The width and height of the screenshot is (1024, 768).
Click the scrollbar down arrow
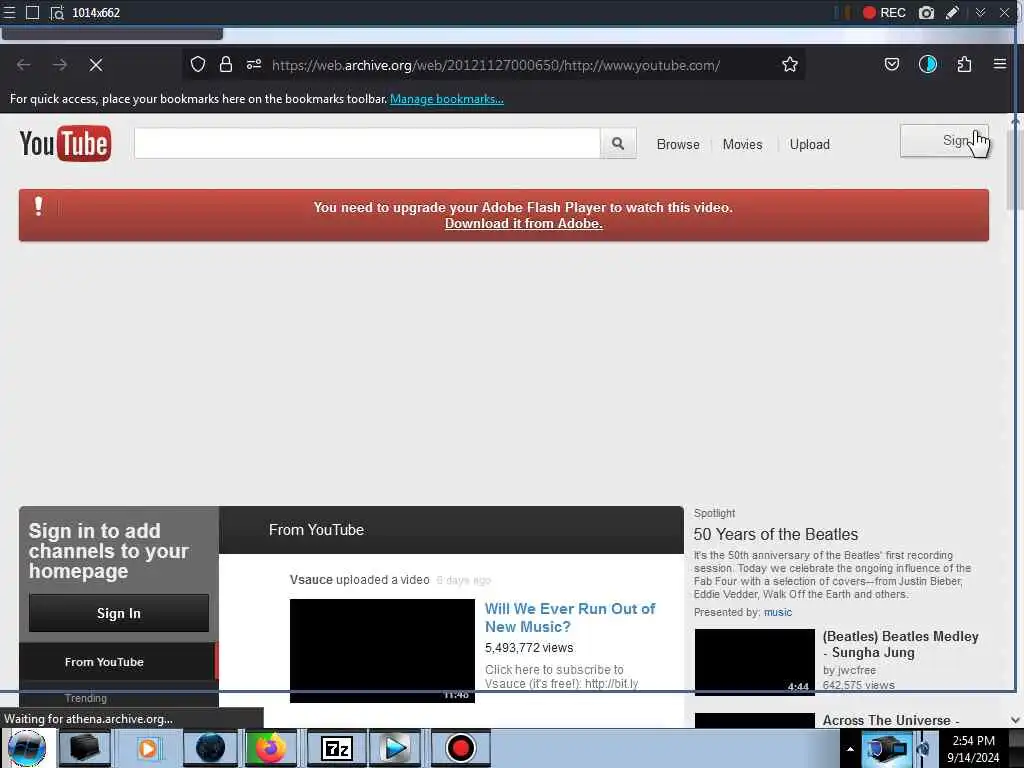(1015, 719)
